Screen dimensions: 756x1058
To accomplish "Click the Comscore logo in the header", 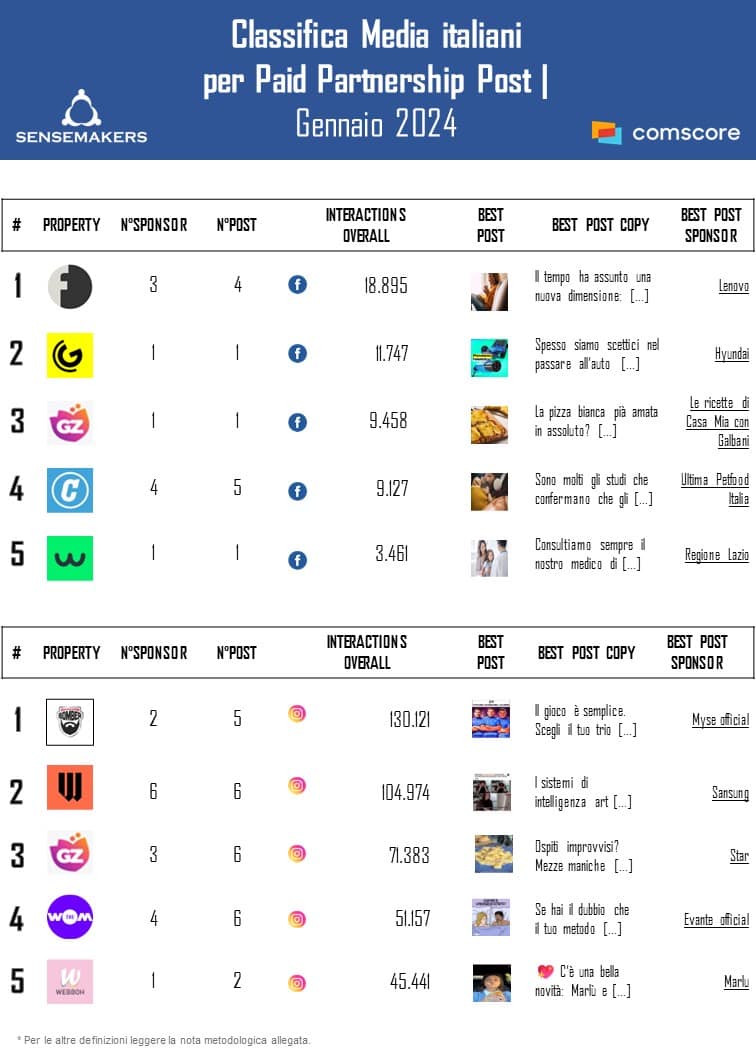I will [x=665, y=132].
